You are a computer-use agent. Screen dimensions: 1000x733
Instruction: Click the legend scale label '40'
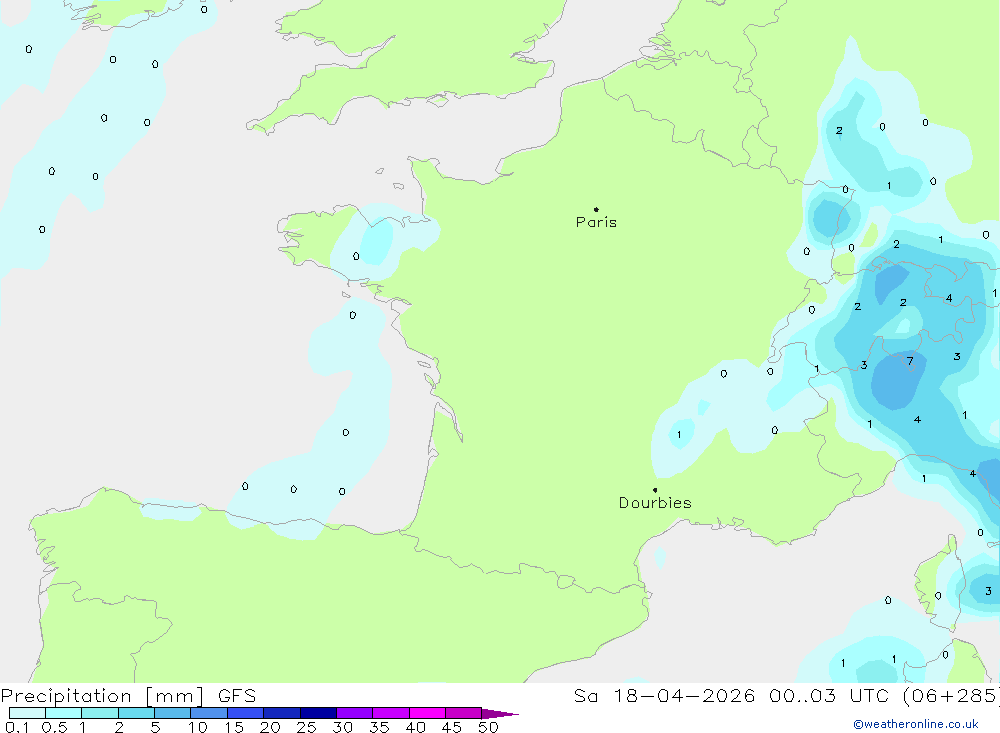pos(416,727)
